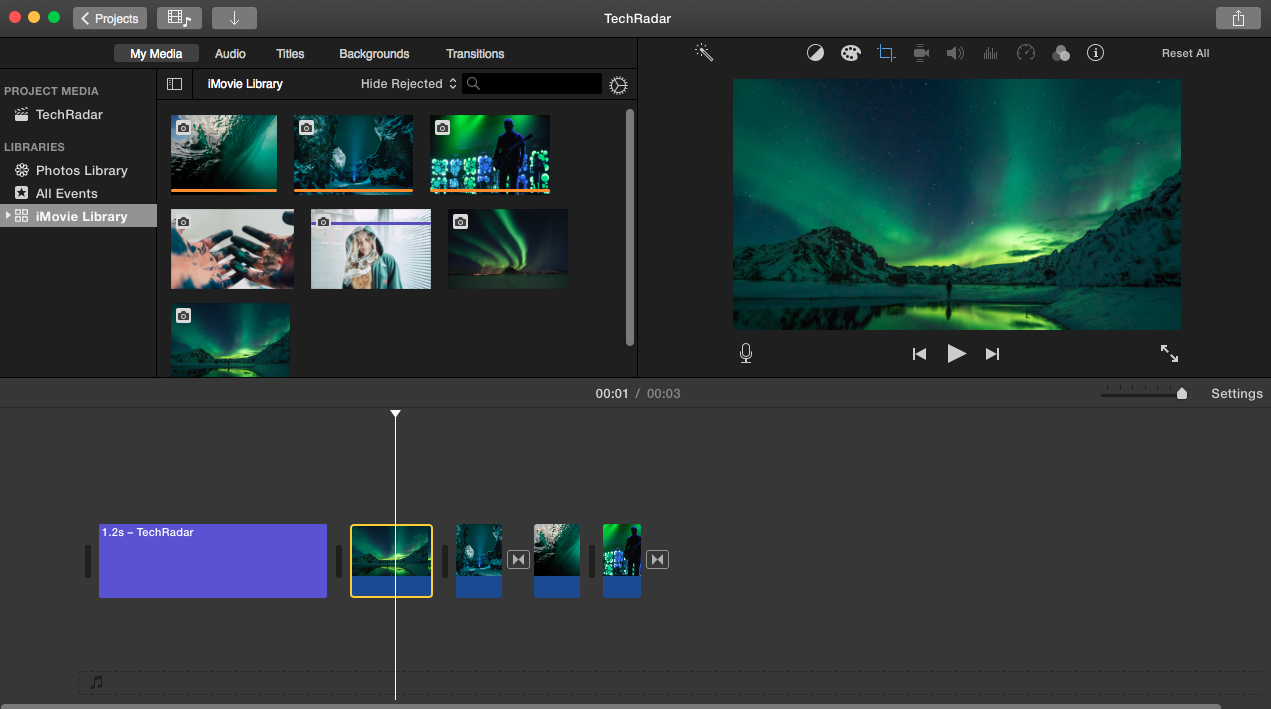
Task: Click the magic wand auto-enhance icon
Action: pos(704,53)
